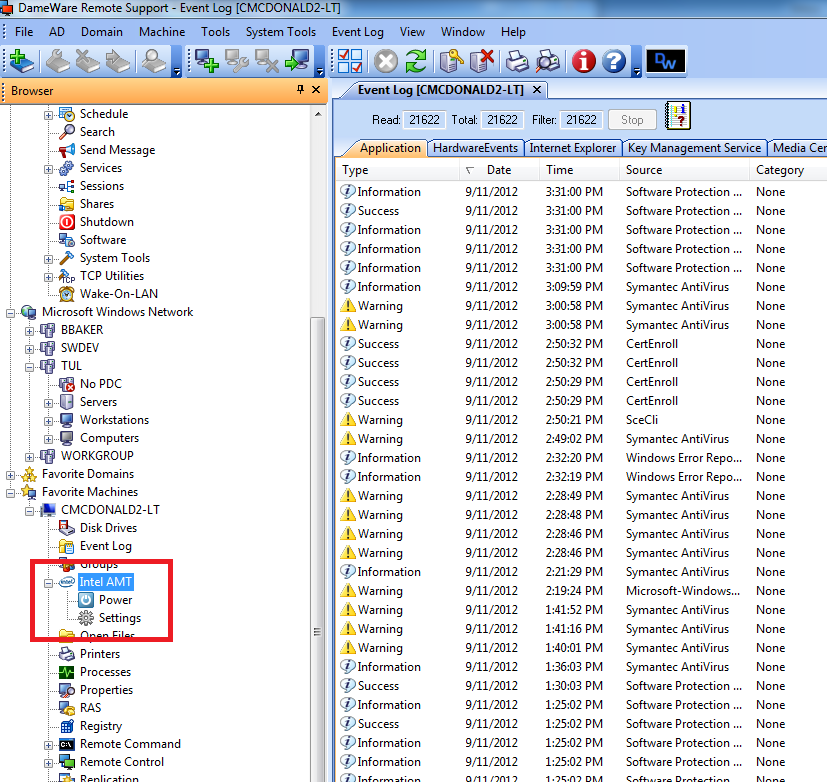Sort by the Time column header
Image resolution: width=827 pixels, height=782 pixels.
click(579, 170)
